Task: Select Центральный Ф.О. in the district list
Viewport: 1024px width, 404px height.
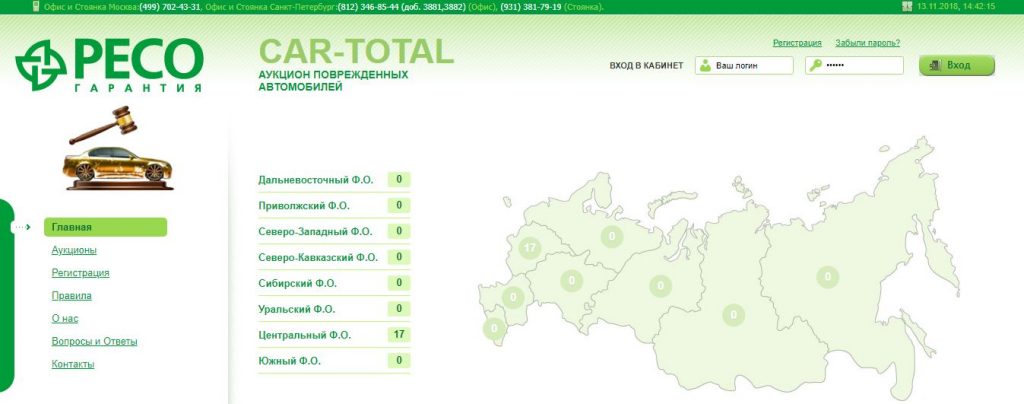Action: [304, 335]
